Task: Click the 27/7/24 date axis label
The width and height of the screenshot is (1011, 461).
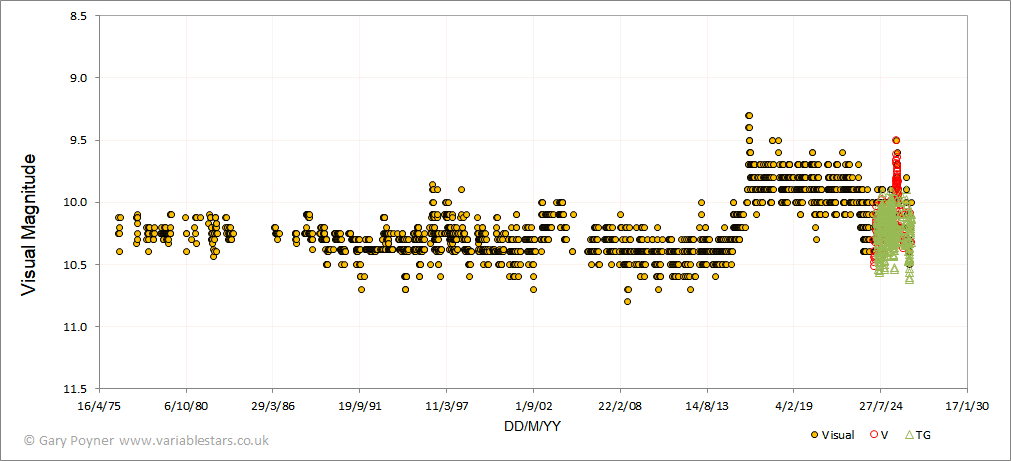Action: coord(881,407)
